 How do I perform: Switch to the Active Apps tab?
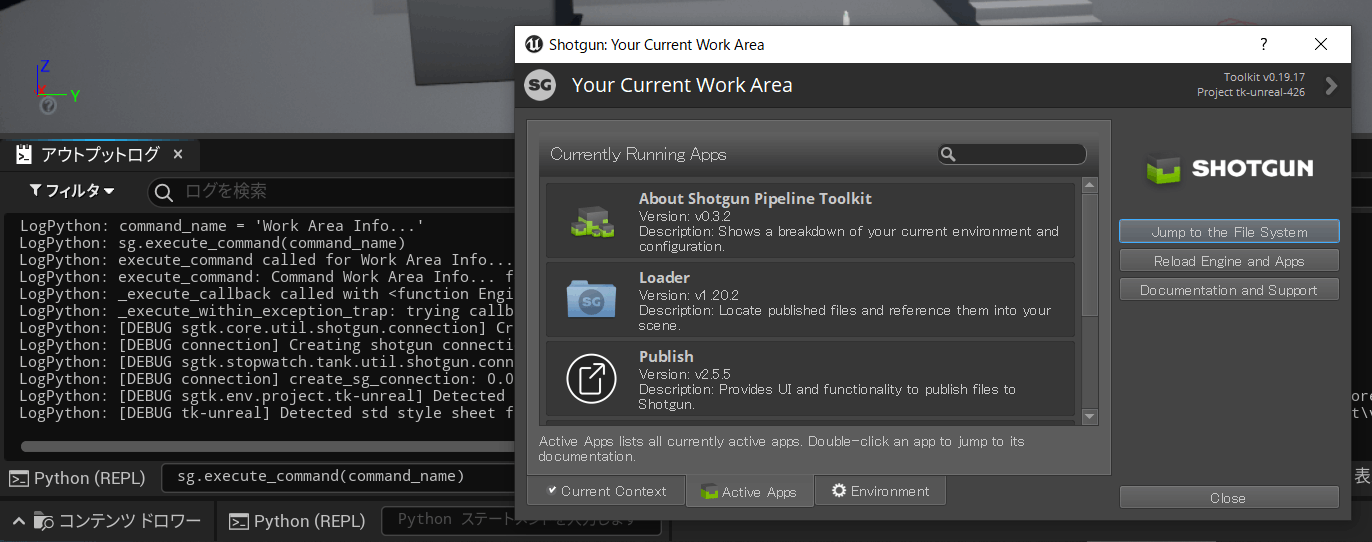(748, 492)
